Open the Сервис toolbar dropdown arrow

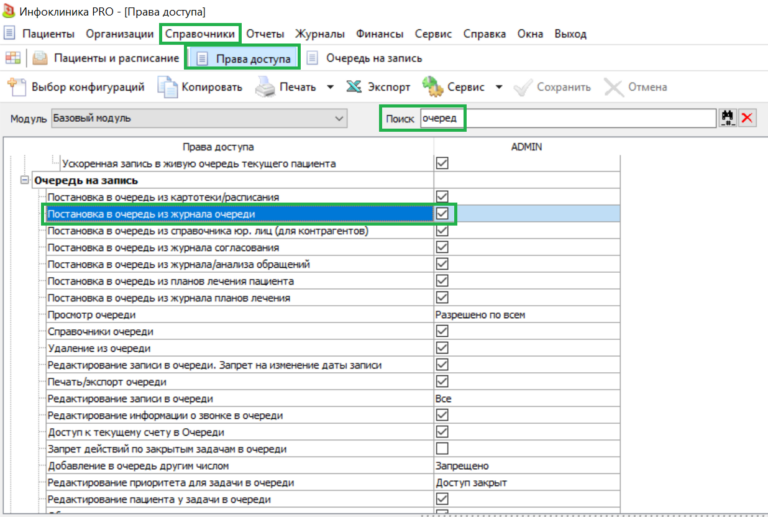coord(499,87)
